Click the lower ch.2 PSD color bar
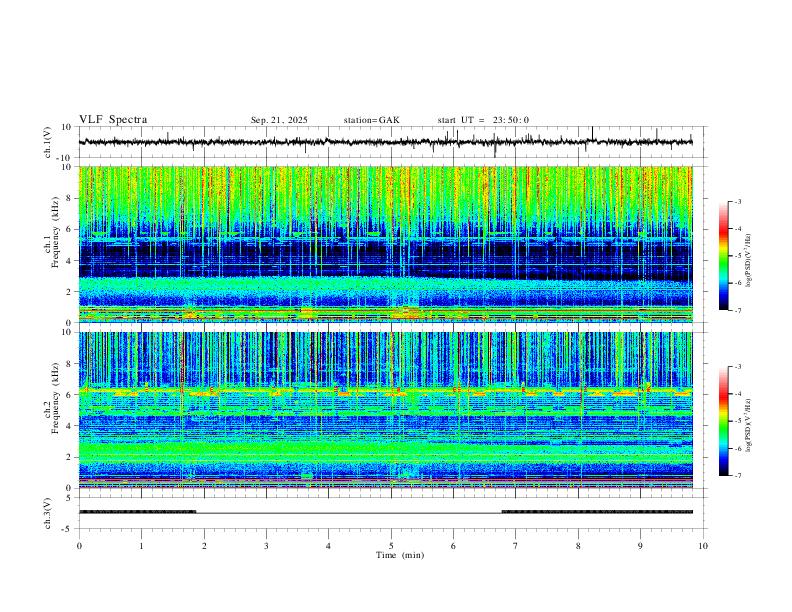Screen dimensions: 792x612 pos(723,421)
